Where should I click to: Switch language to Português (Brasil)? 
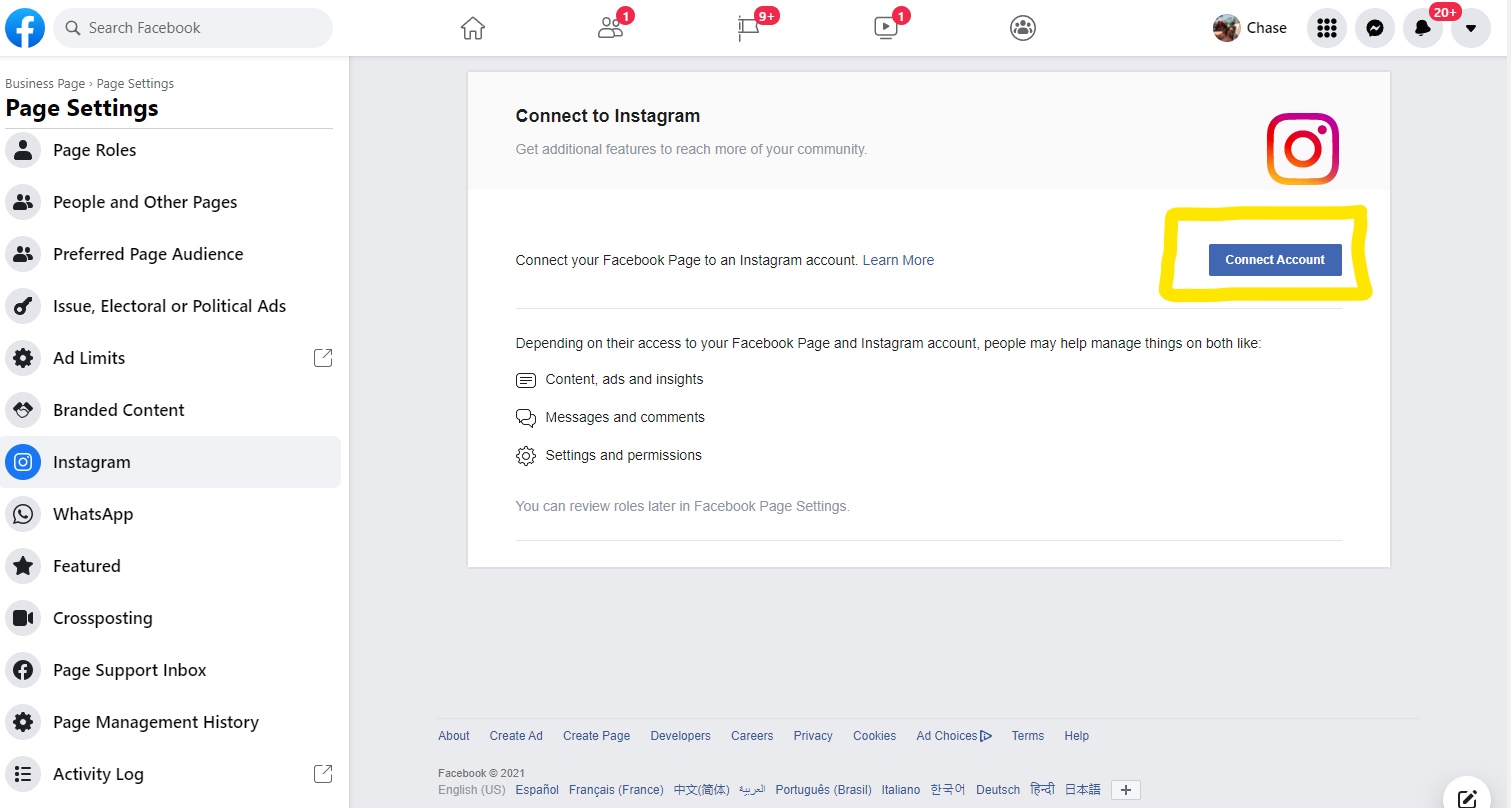823,790
